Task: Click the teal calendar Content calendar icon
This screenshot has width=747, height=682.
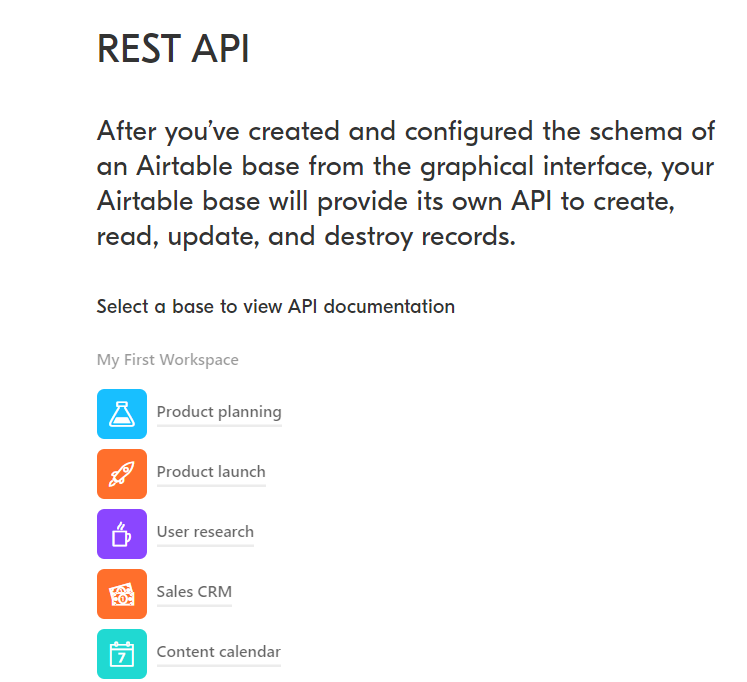Action: [122, 654]
